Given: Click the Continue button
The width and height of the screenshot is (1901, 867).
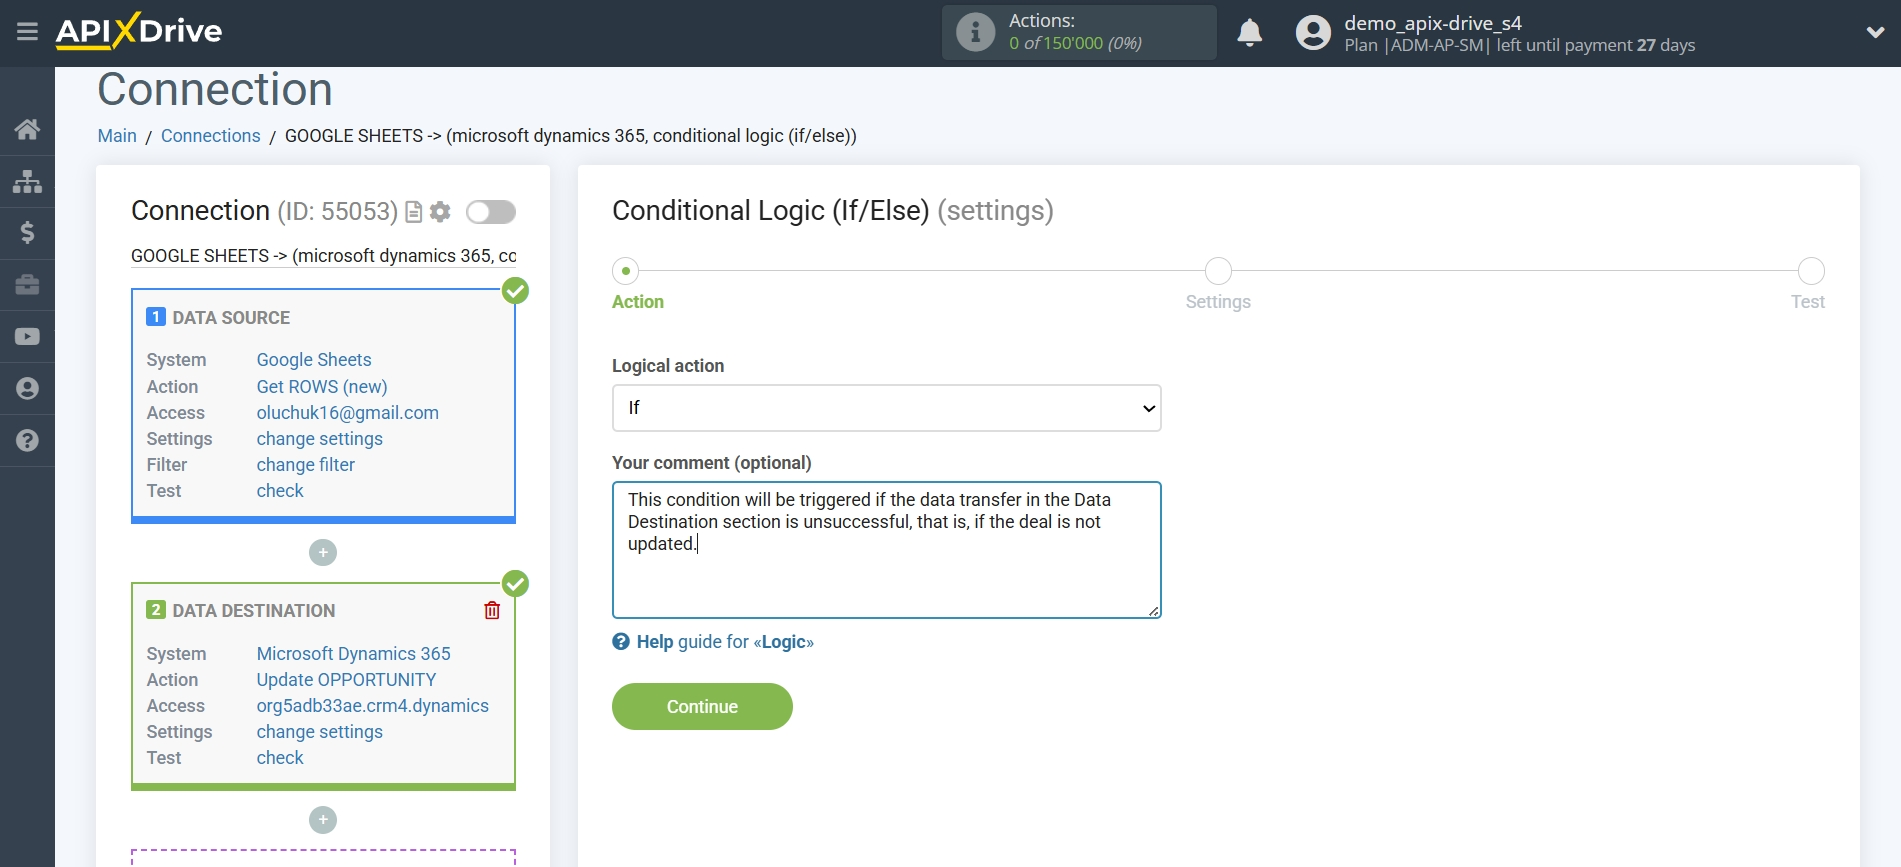Looking at the screenshot, I should [702, 707].
